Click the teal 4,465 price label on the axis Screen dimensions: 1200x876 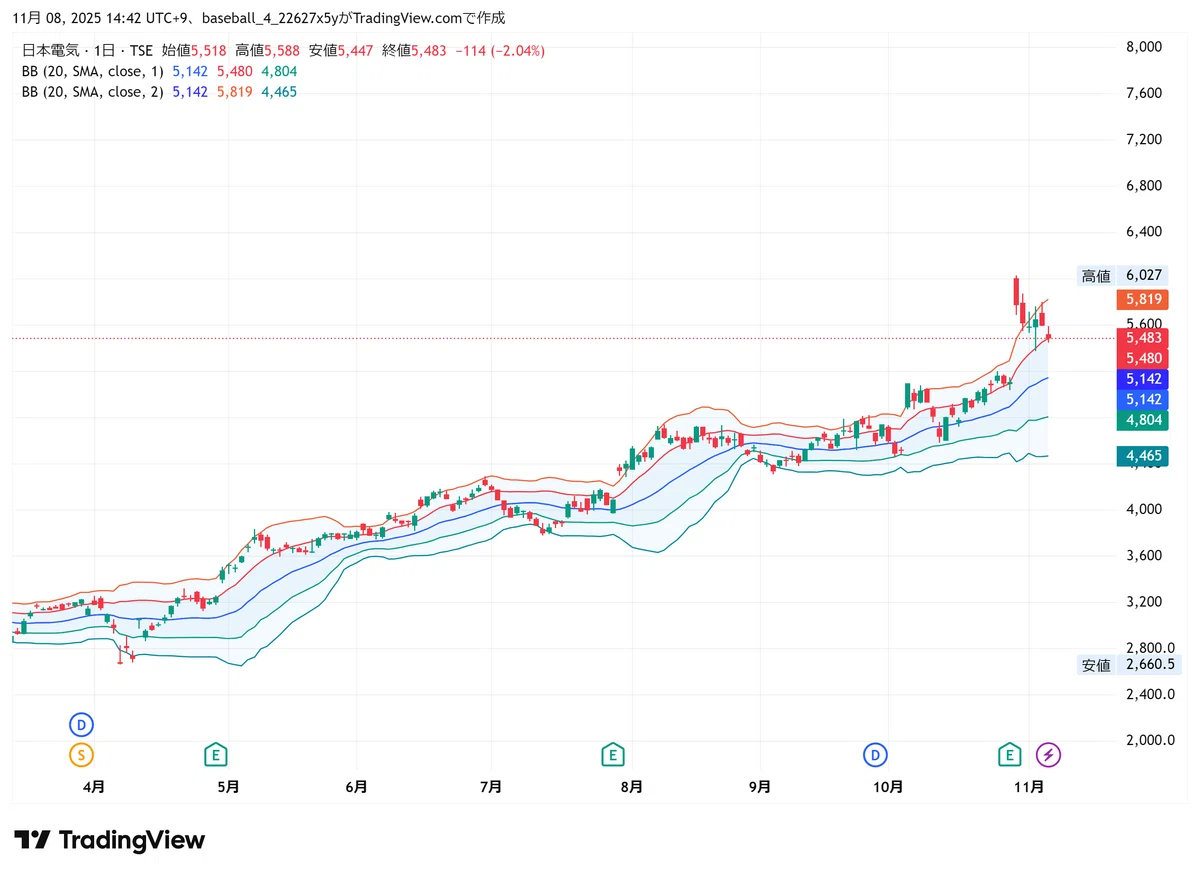coord(1142,457)
